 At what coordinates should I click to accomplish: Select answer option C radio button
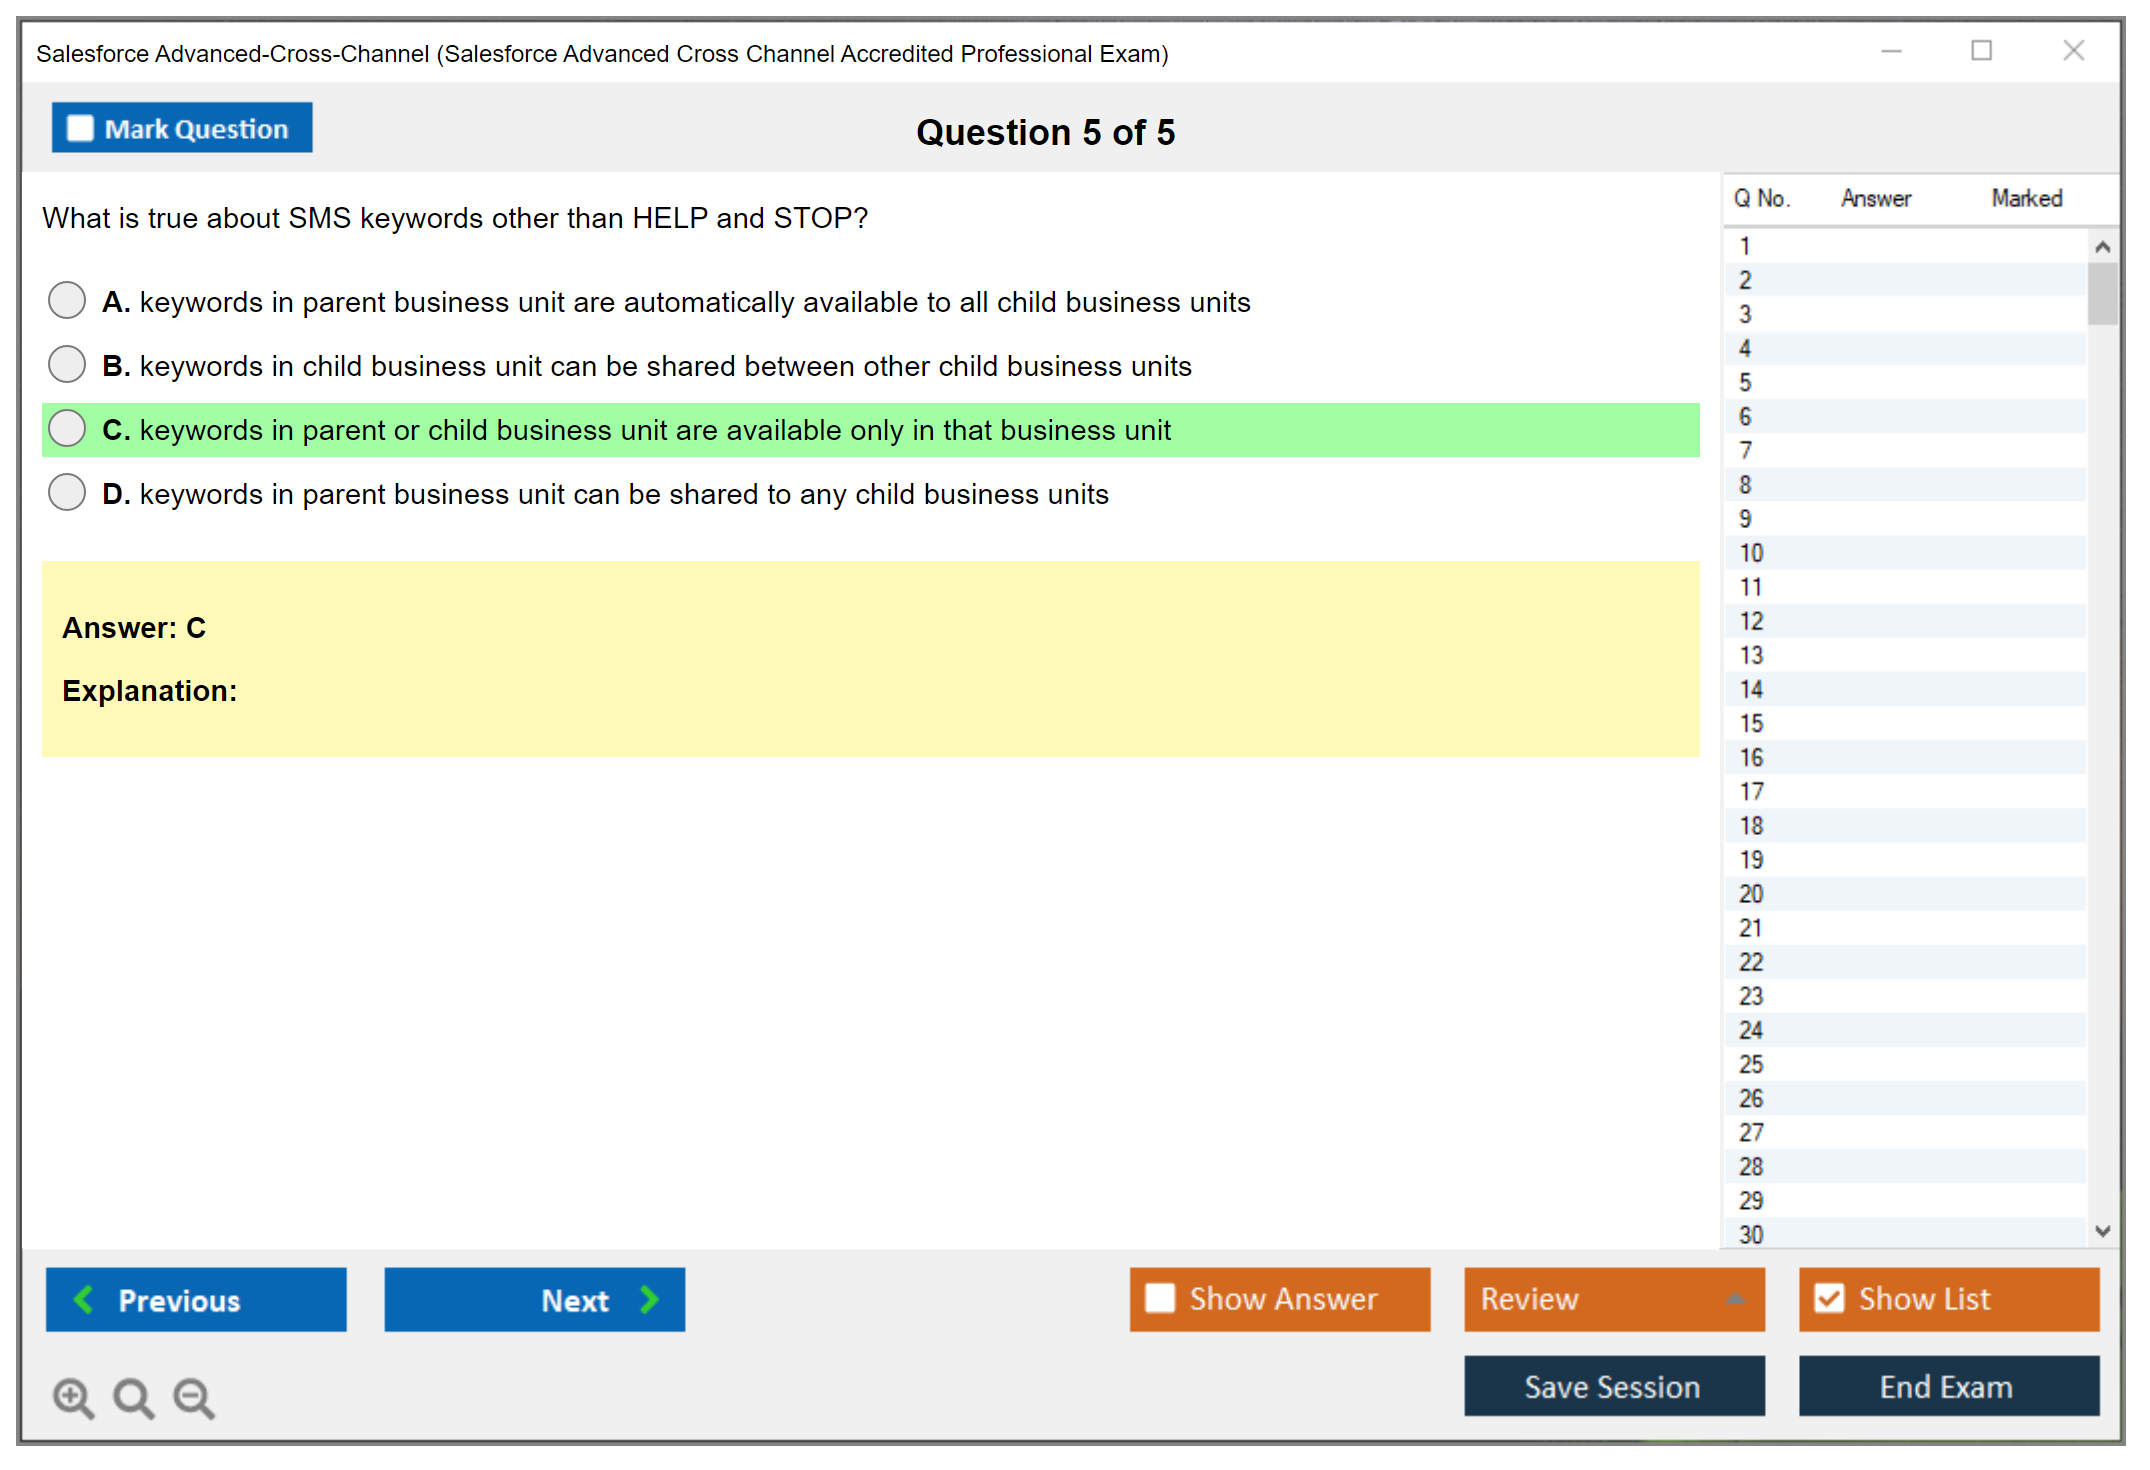[67, 428]
